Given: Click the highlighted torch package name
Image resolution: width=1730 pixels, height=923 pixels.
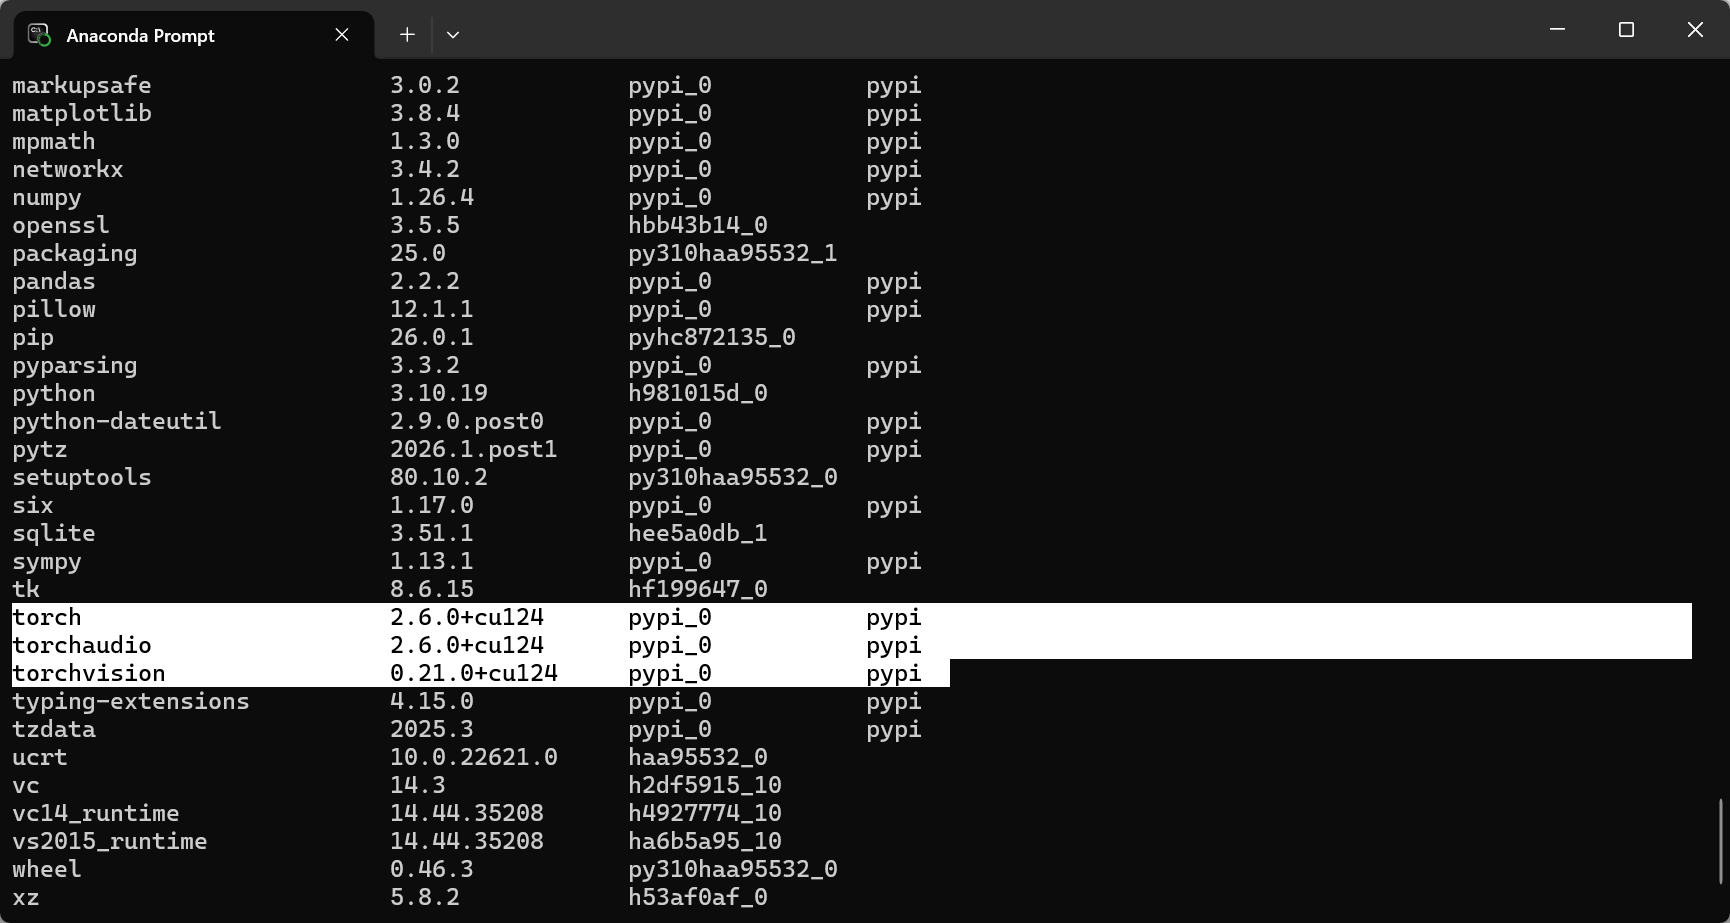Looking at the screenshot, I should (47, 617).
